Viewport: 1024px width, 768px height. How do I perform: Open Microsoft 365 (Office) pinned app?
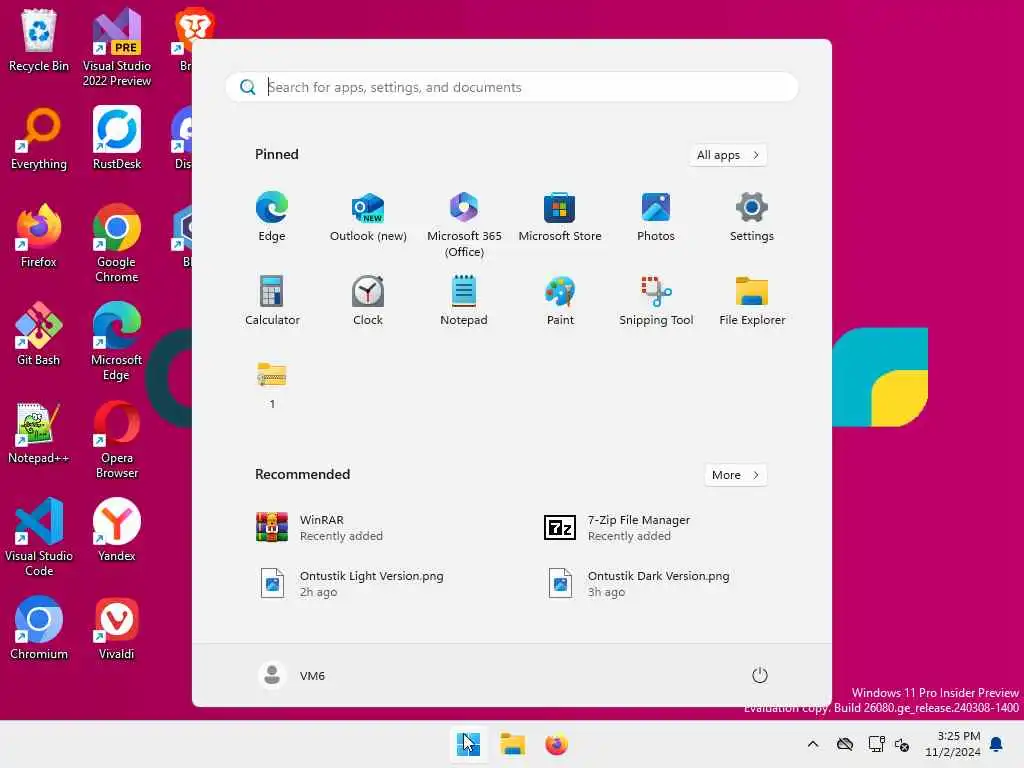pos(464,225)
